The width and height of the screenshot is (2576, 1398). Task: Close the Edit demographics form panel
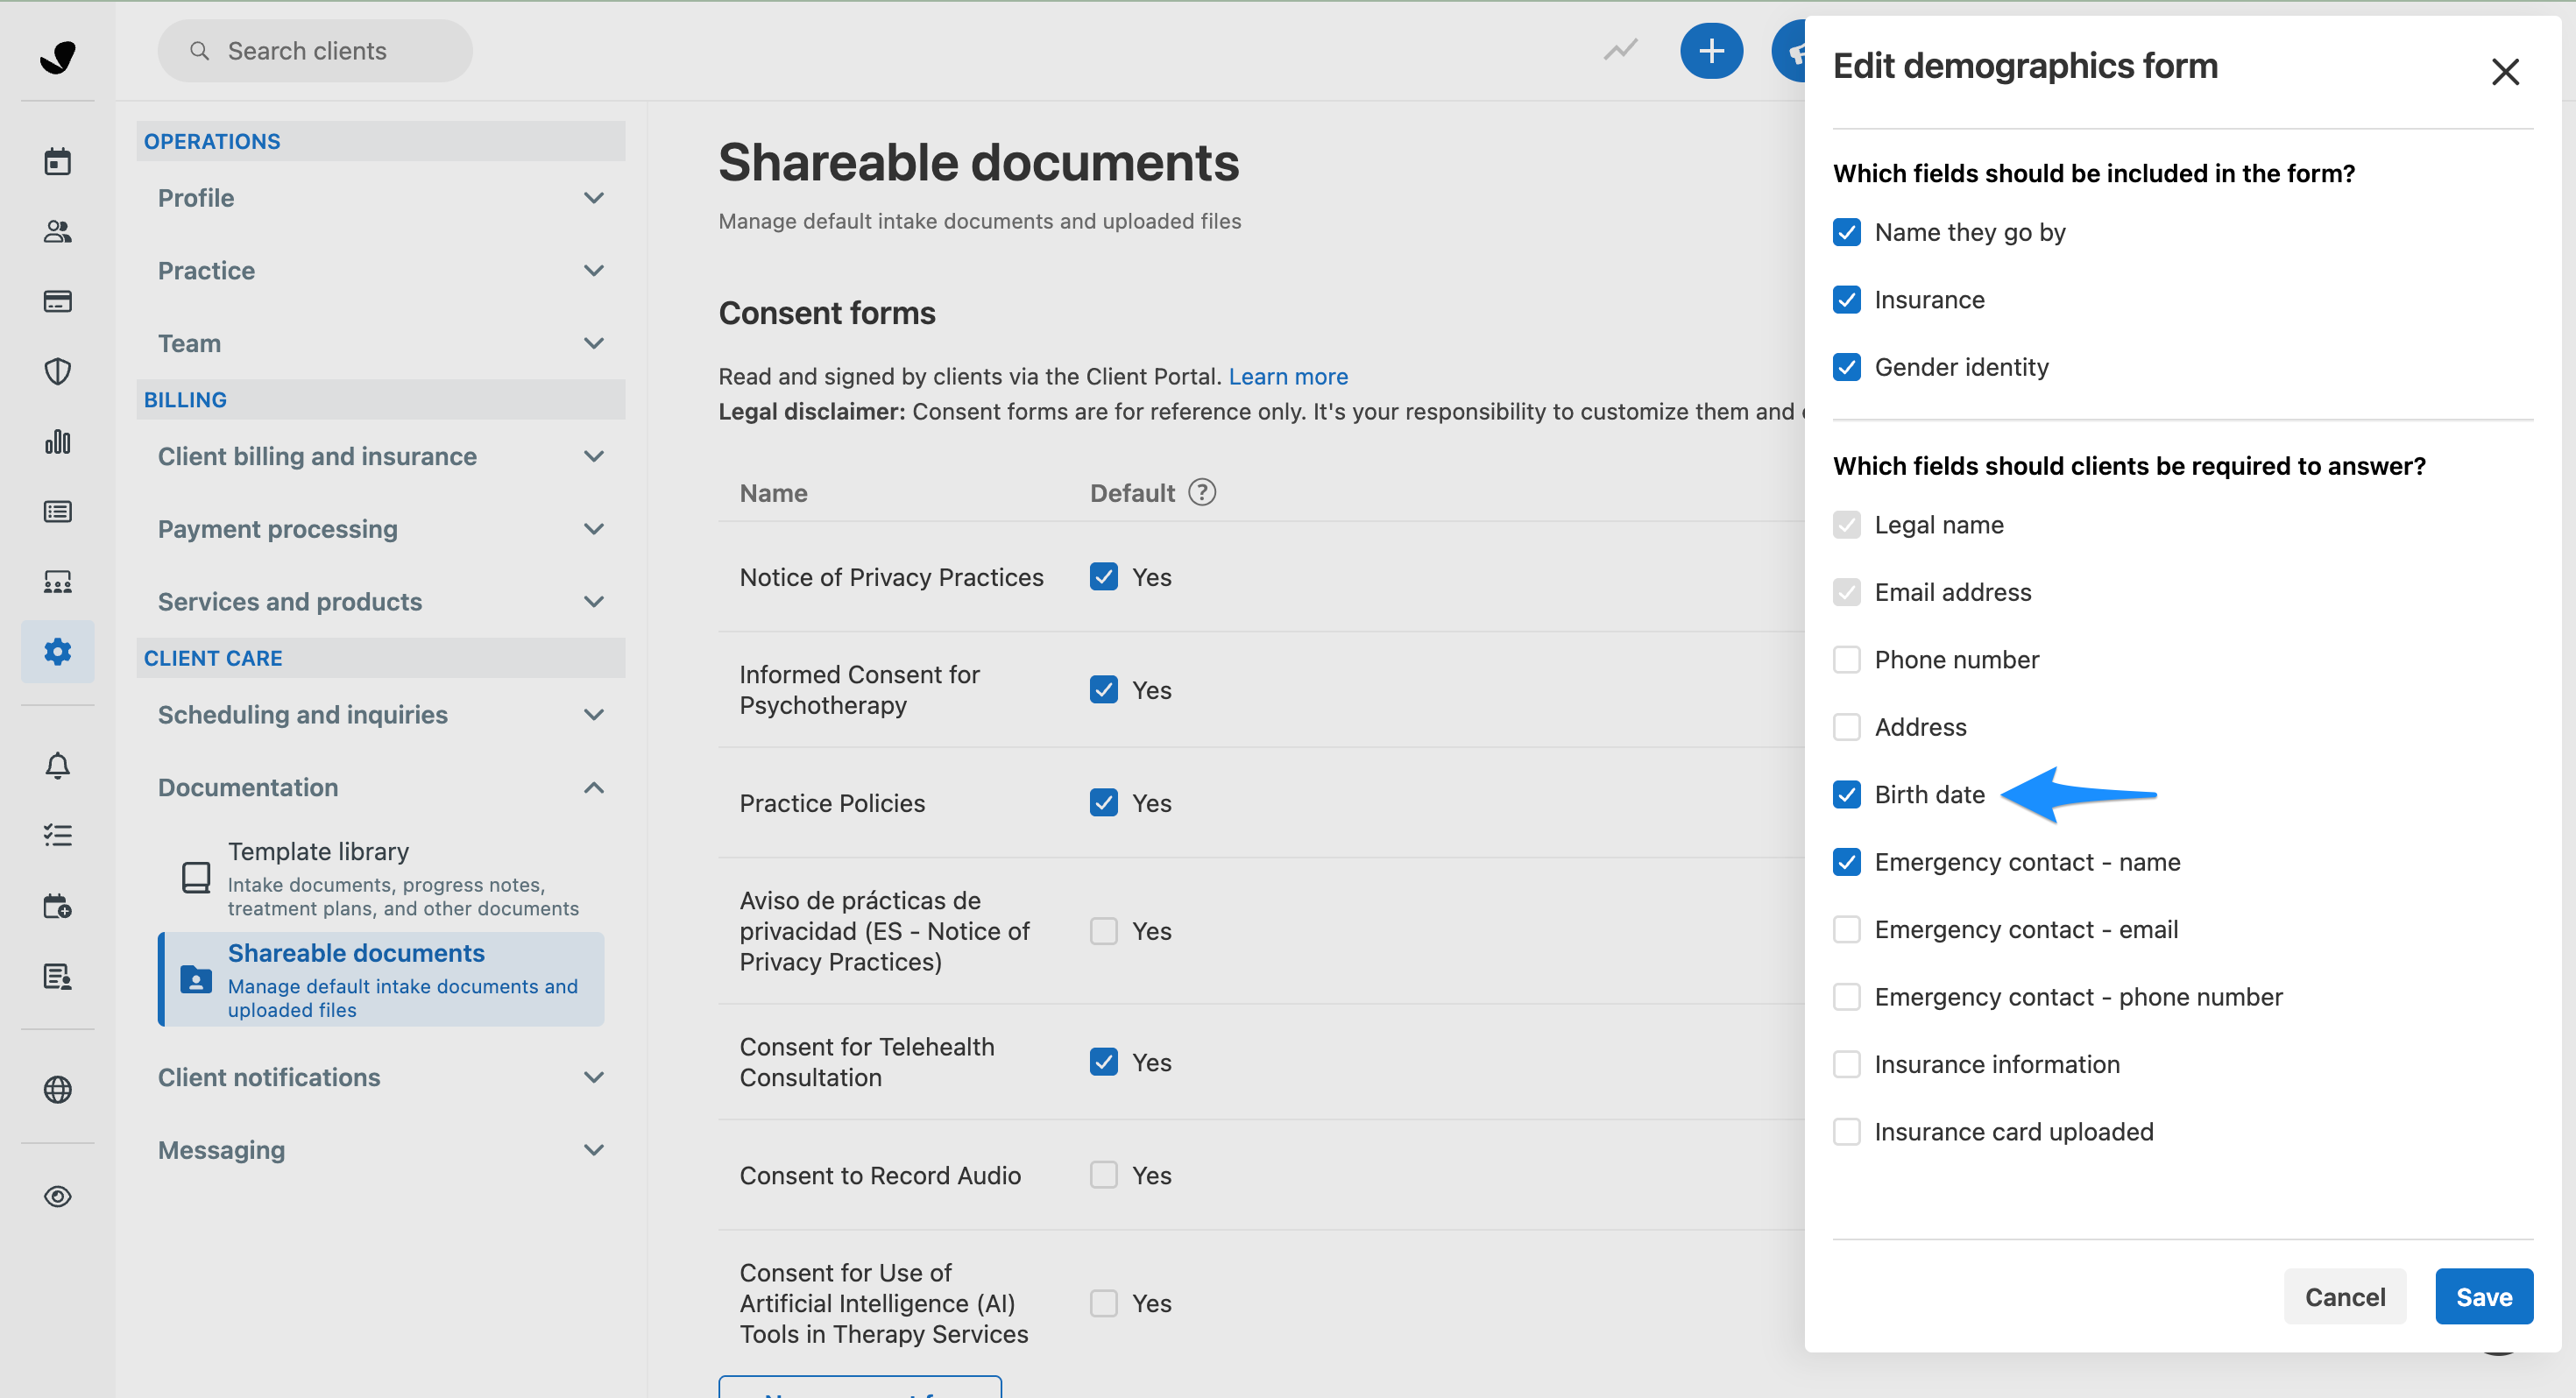point(2505,72)
